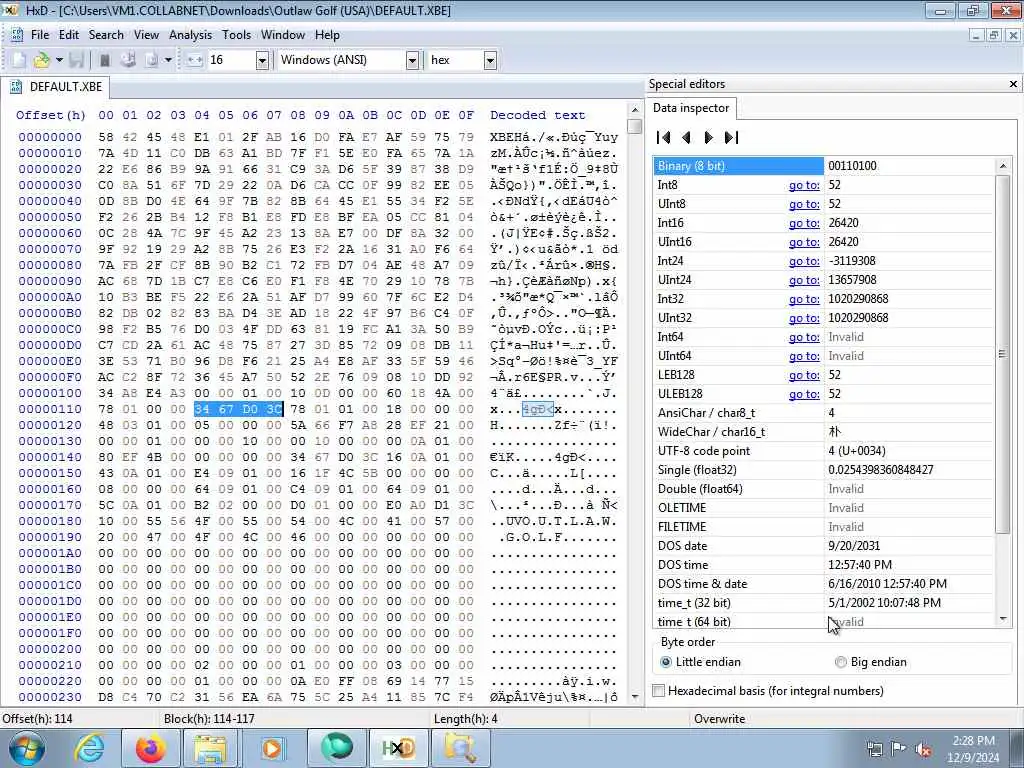The height and width of the screenshot is (768, 1024).
Task: Click go to link for Int64
Action: click(x=804, y=337)
